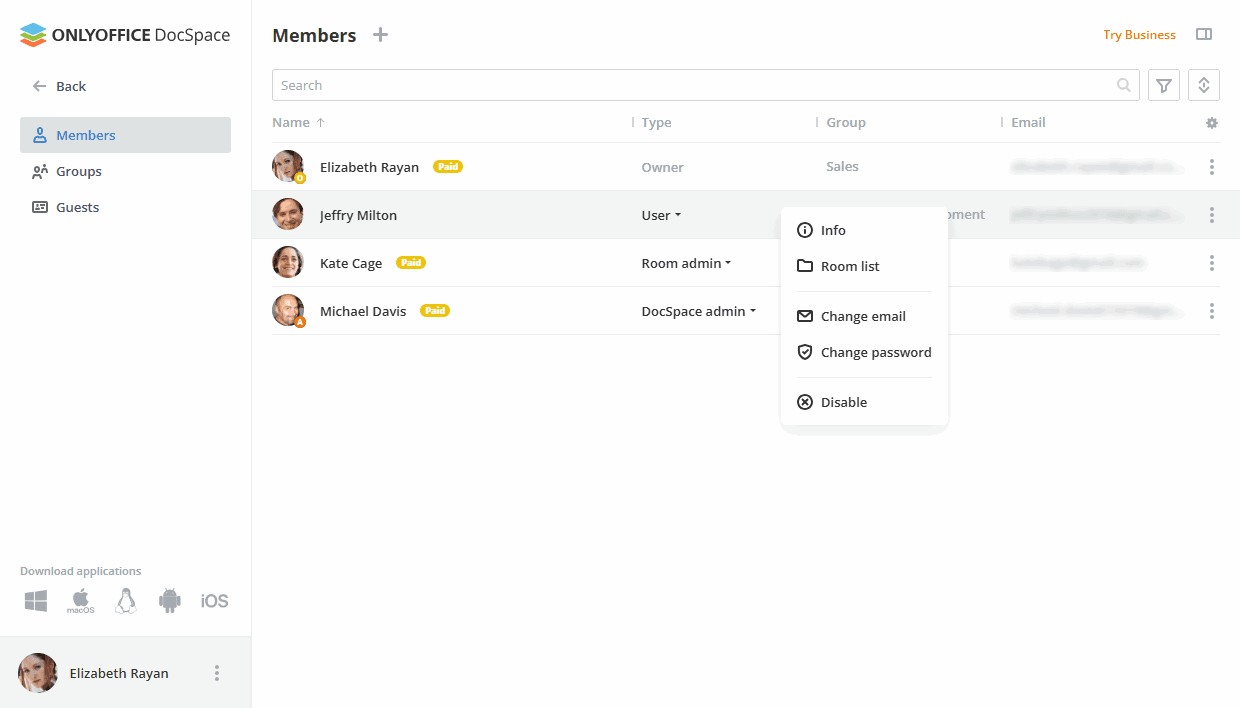Image resolution: width=1240 pixels, height=708 pixels.
Task: Open the Type dropdown for Kate Cage
Action: pos(686,263)
